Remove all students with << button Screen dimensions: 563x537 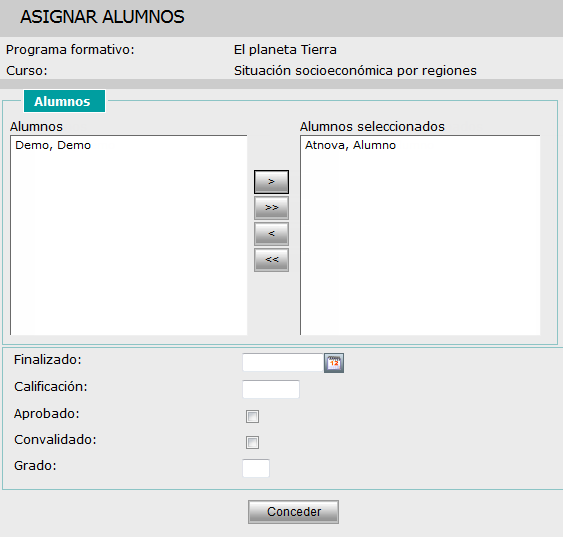click(x=271, y=260)
